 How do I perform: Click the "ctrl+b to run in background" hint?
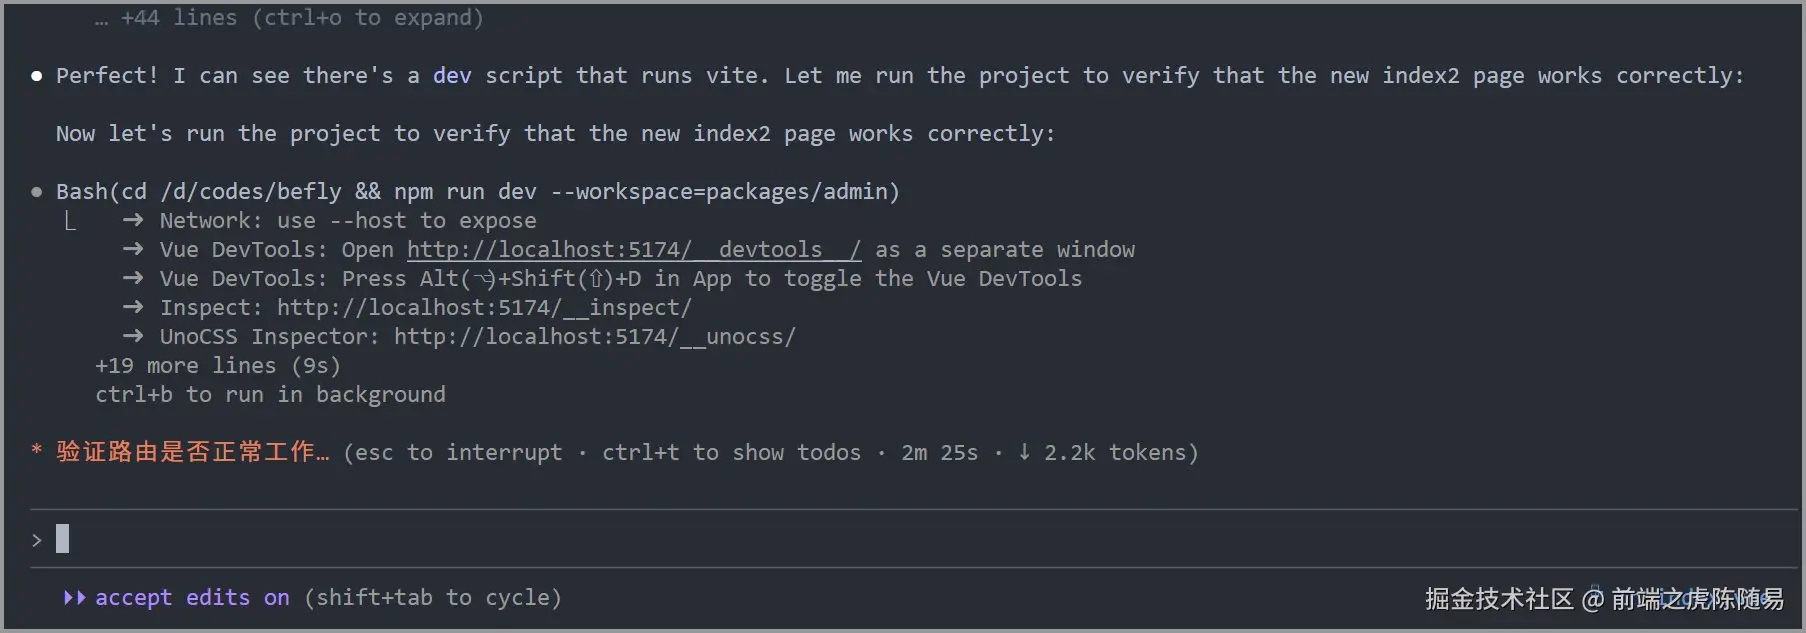[x=270, y=395]
